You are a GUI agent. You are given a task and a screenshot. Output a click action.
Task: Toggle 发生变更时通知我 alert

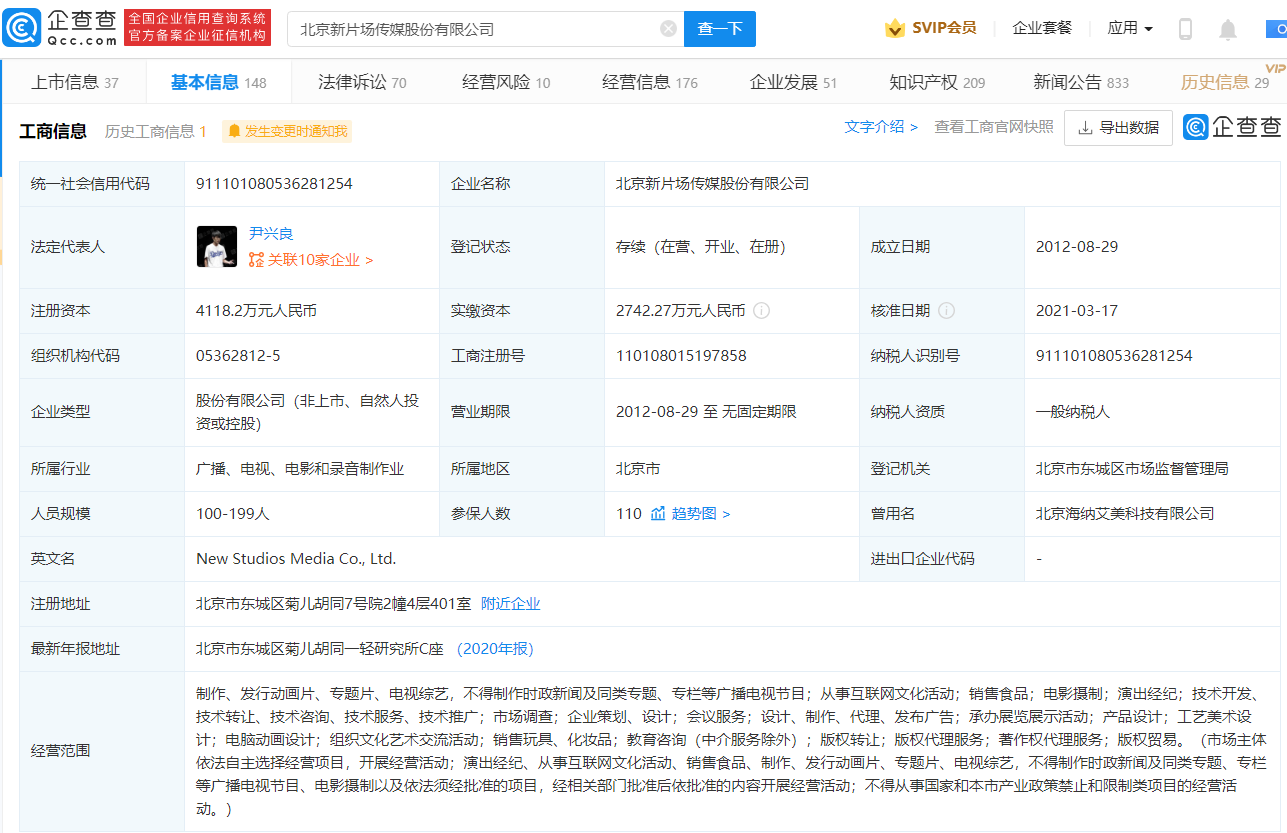pyautogui.click(x=287, y=131)
